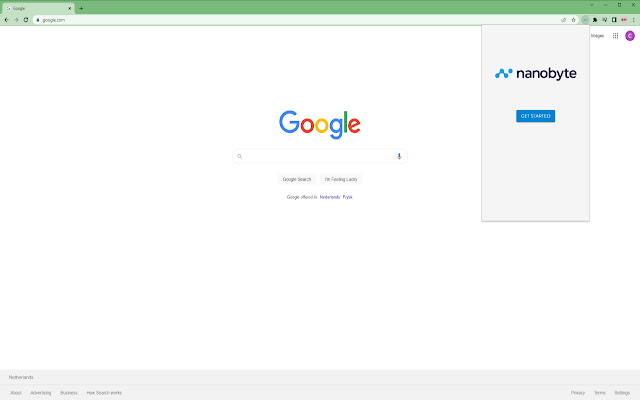The height and width of the screenshot is (400, 640).
Task: Click the share page icon in address bar
Action: click(x=564, y=20)
